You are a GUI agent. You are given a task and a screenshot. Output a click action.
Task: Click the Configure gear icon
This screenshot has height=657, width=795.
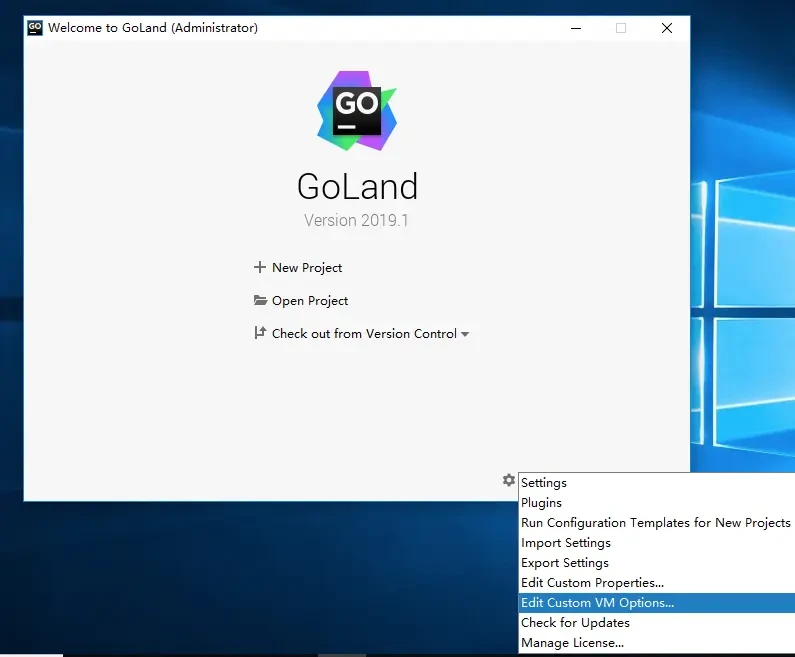[x=508, y=481]
